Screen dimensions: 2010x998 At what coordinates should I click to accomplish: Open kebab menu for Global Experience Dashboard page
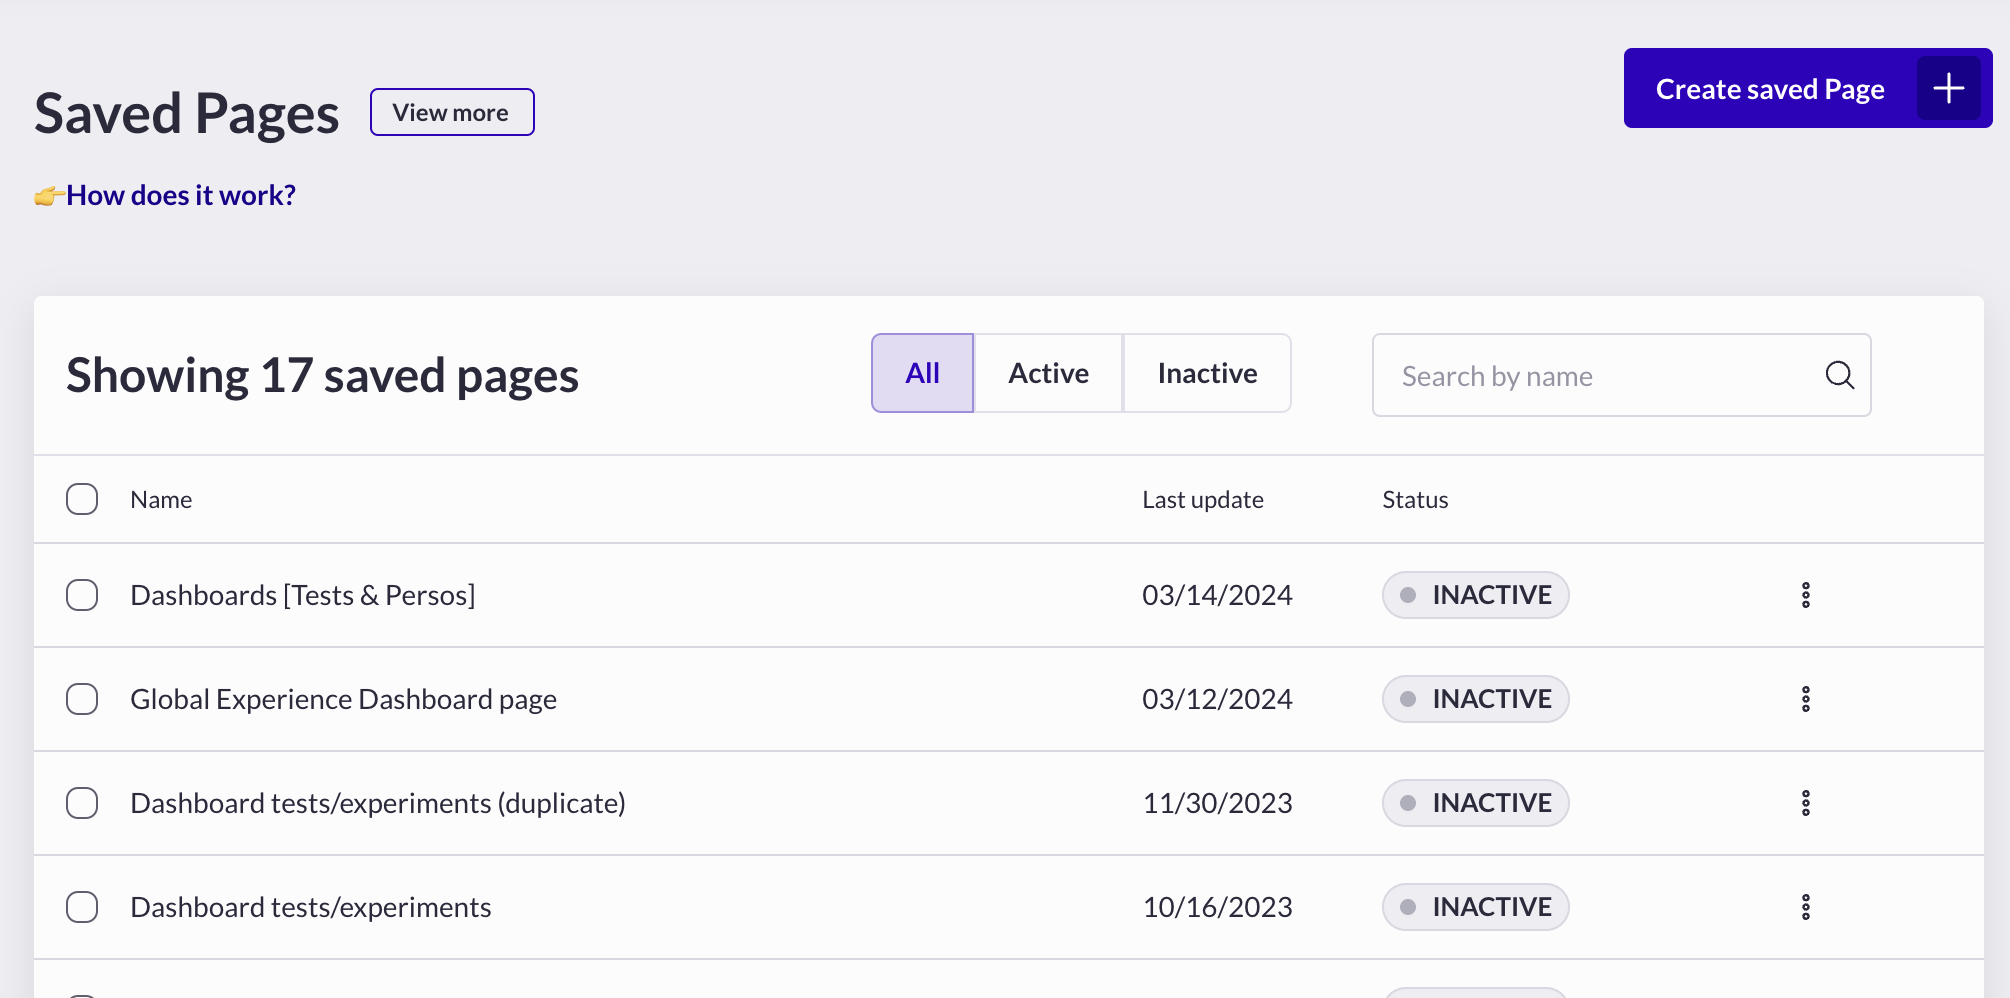[x=1806, y=699]
